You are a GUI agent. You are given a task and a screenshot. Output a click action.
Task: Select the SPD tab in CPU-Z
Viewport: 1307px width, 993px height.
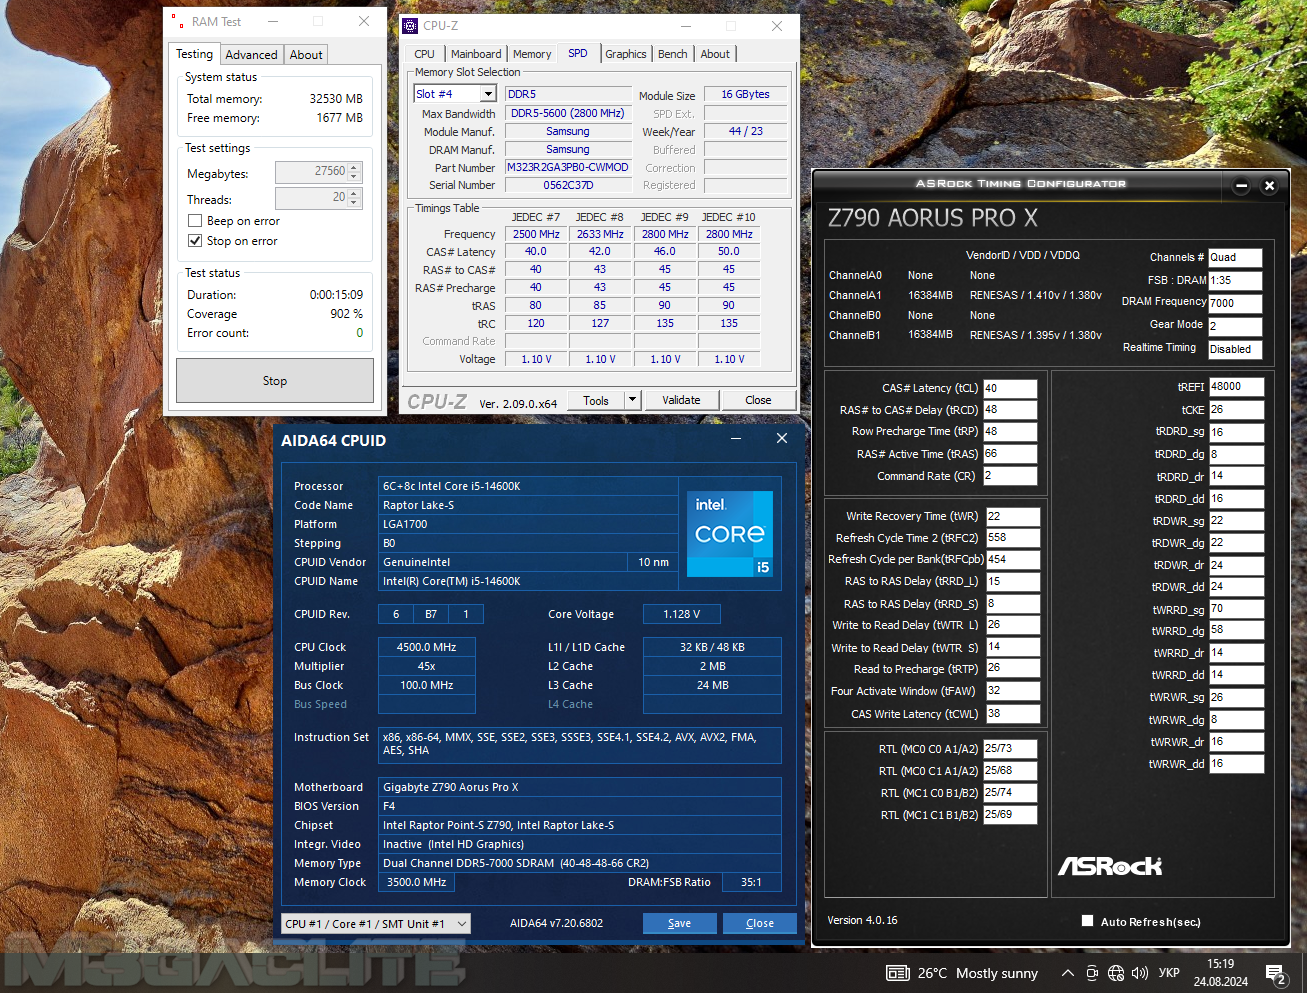pyautogui.click(x=578, y=53)
